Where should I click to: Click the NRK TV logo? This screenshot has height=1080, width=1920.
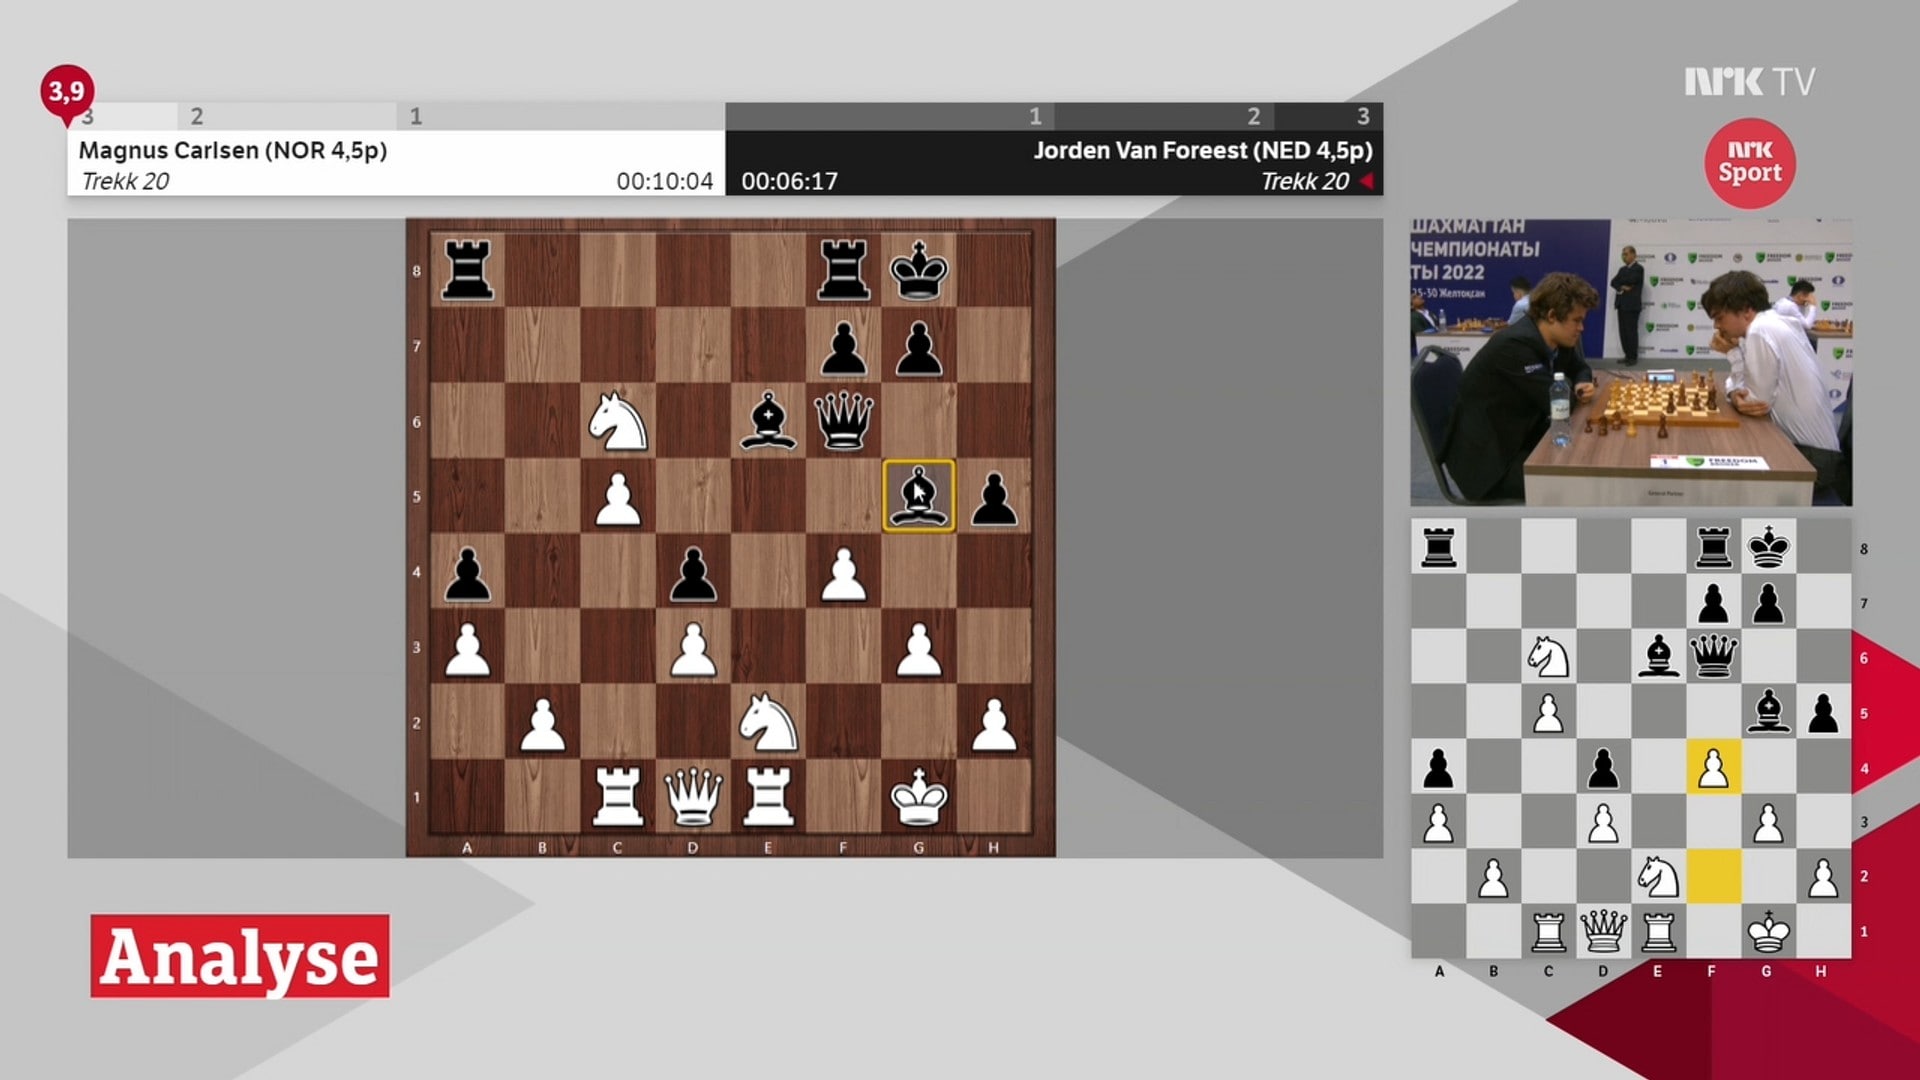point(1749,82)
